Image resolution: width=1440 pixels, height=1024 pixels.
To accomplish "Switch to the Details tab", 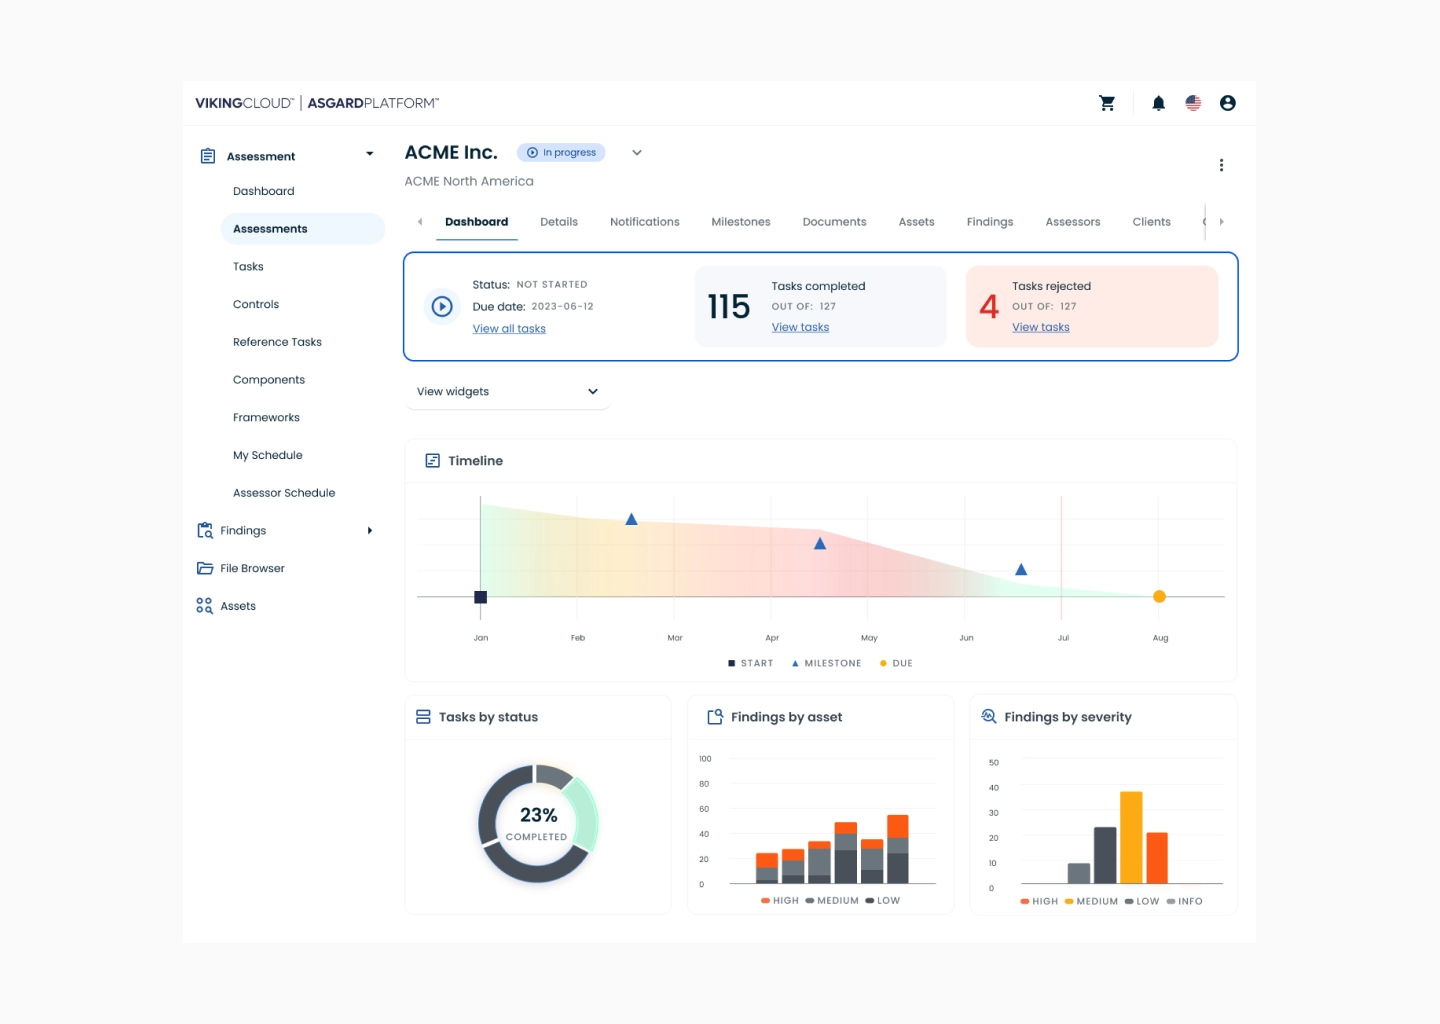I will pyautogui.click(x=559, y=222).
